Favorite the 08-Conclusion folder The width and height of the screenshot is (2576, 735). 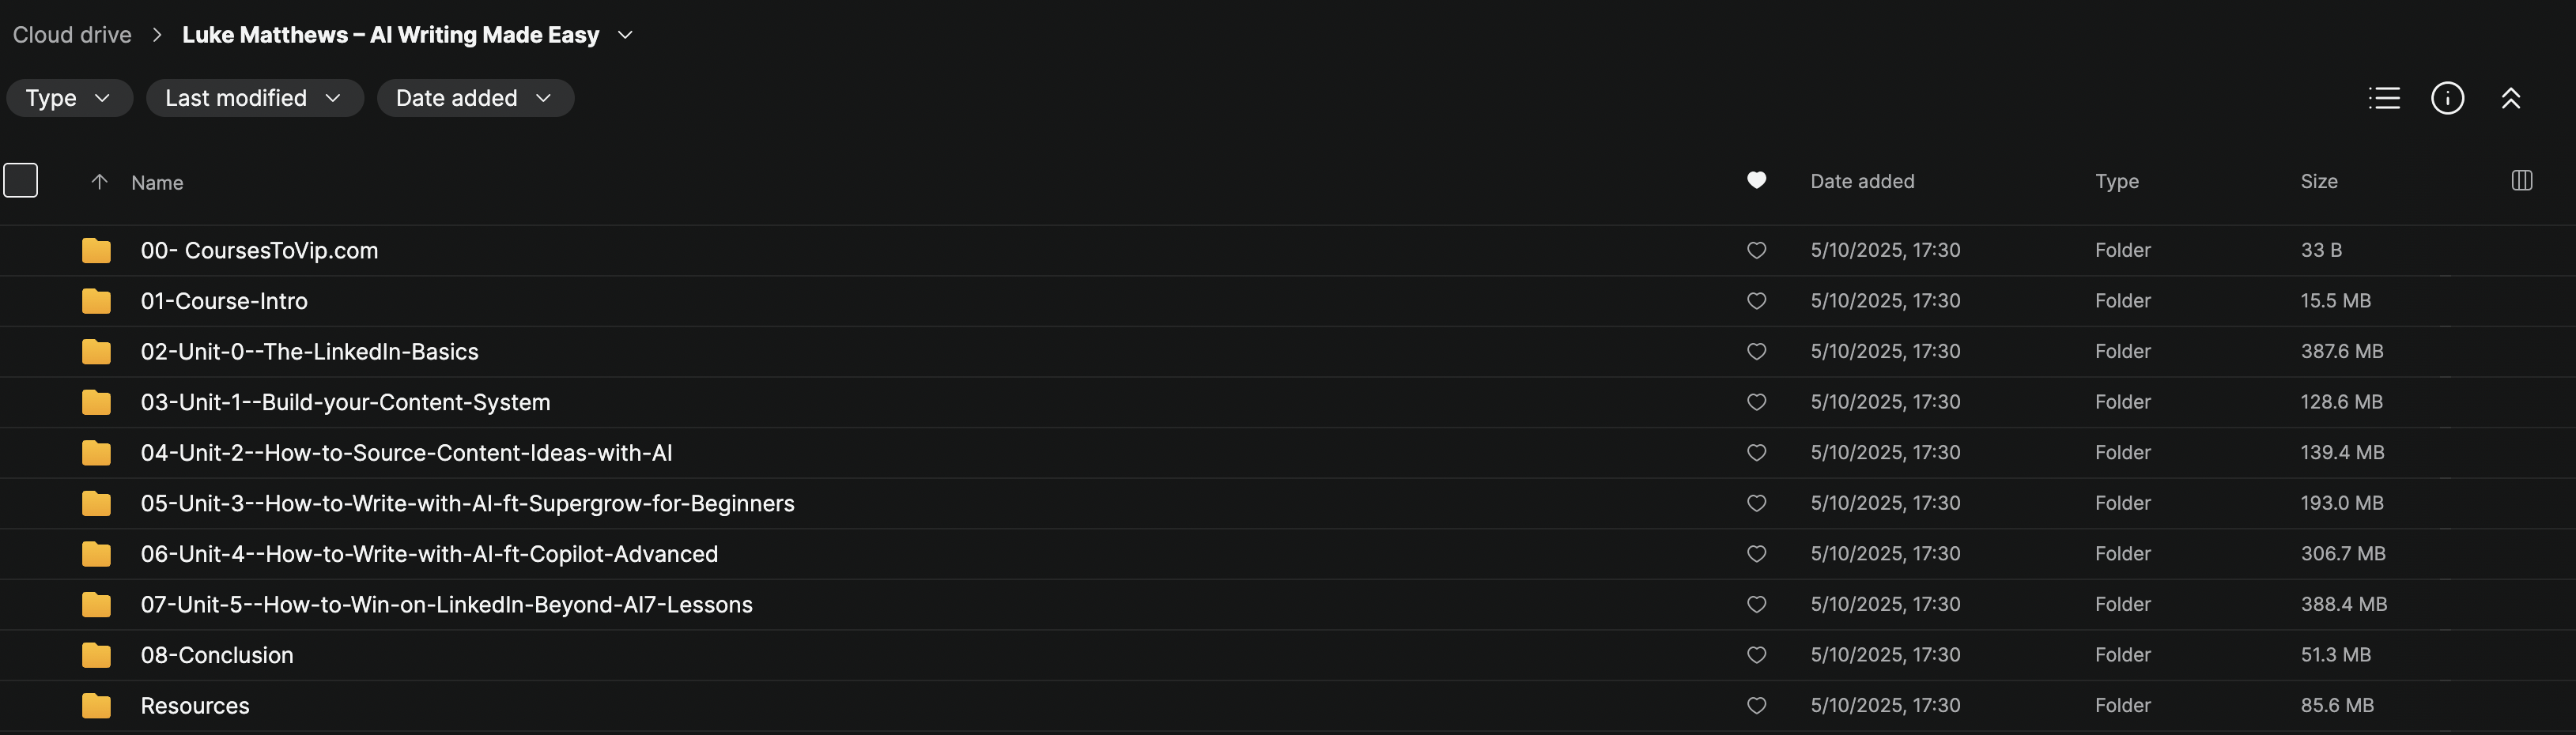pyautogui.click(x=1756, y=655)
